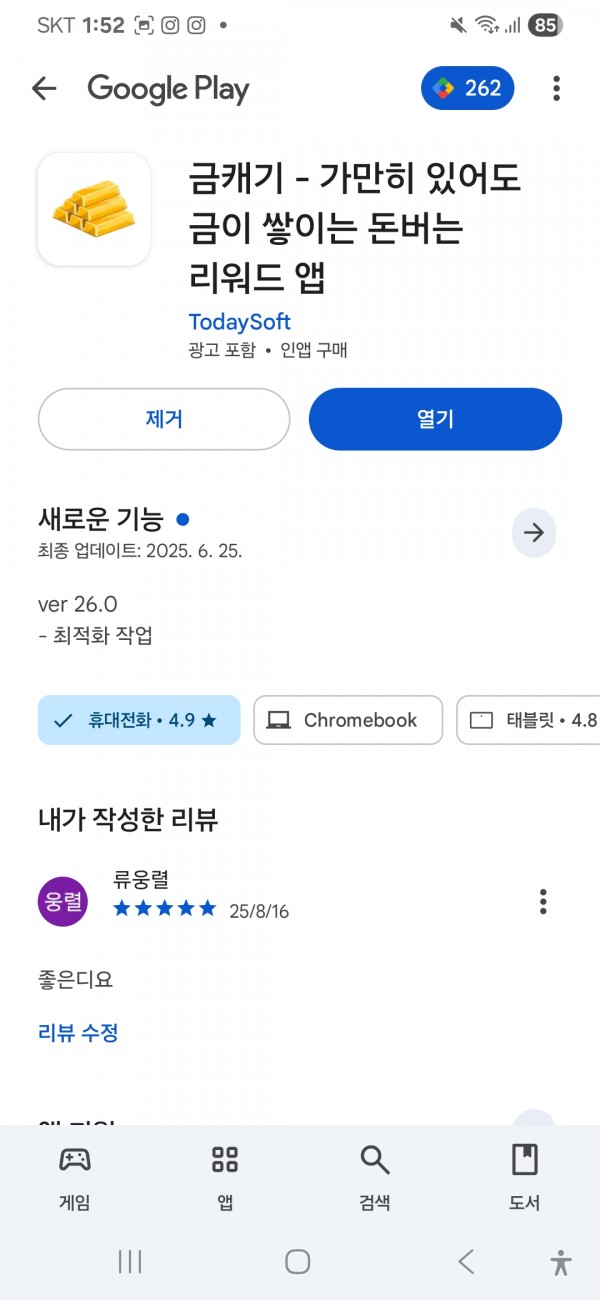600x1300 pixels.
Task: Open TodaySoft developer page
Action: [x=240, y=322]
